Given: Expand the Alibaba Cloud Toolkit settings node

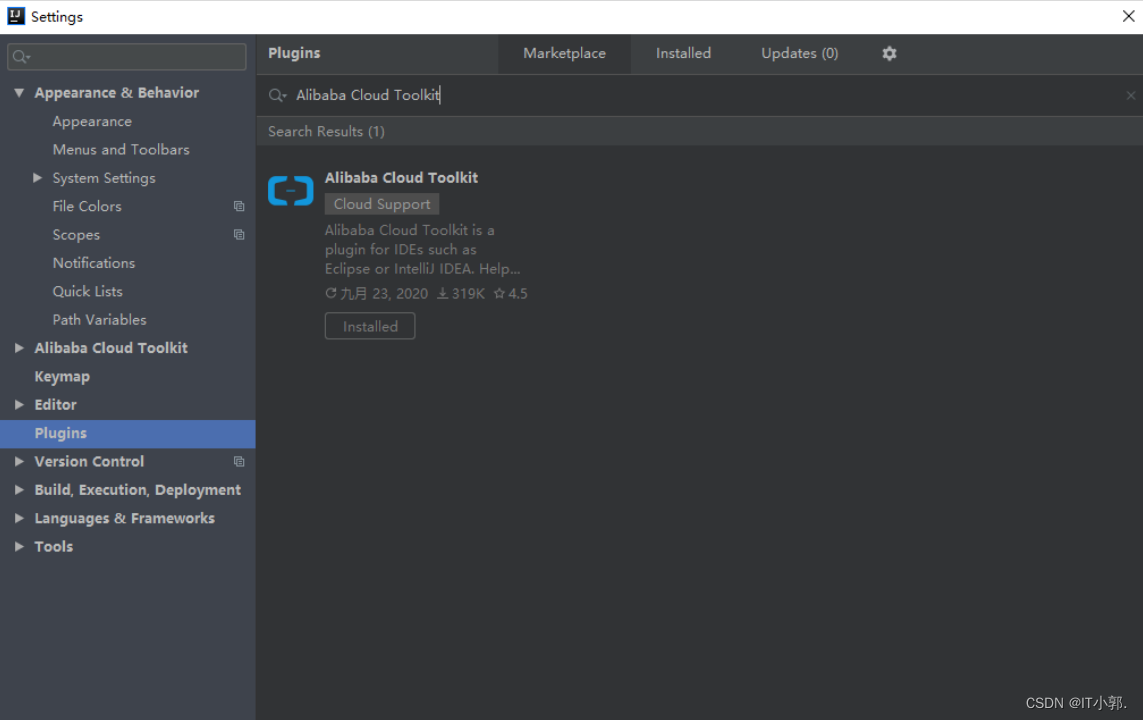Looking at the screenshot, I should tap(19, 348).
